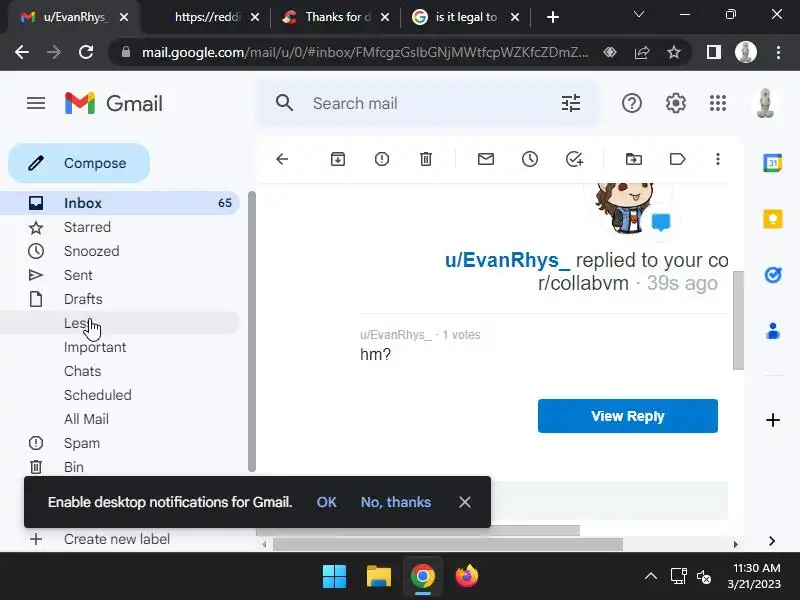The width and height of the screenshot is (800, 600).
Task: Open Gmail settings gear
Action: [676, 104]
